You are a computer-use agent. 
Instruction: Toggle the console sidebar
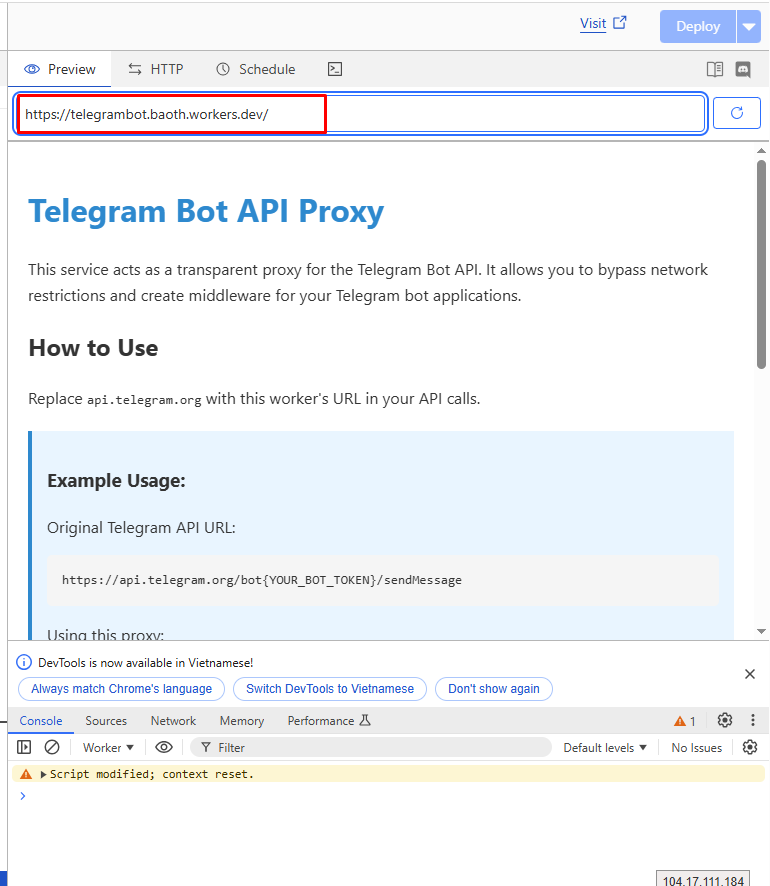tap(24, 747)
